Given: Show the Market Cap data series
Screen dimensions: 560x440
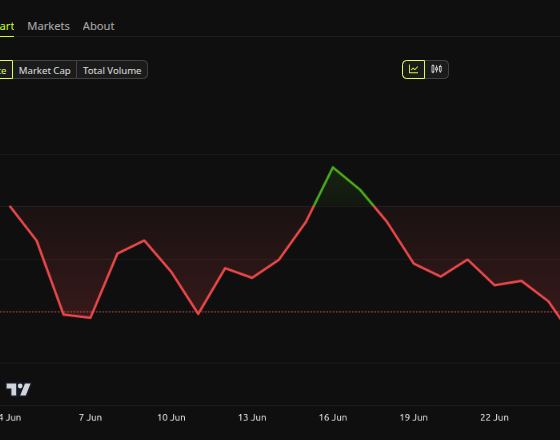Looking at the screenshot, I should (45, 70).
